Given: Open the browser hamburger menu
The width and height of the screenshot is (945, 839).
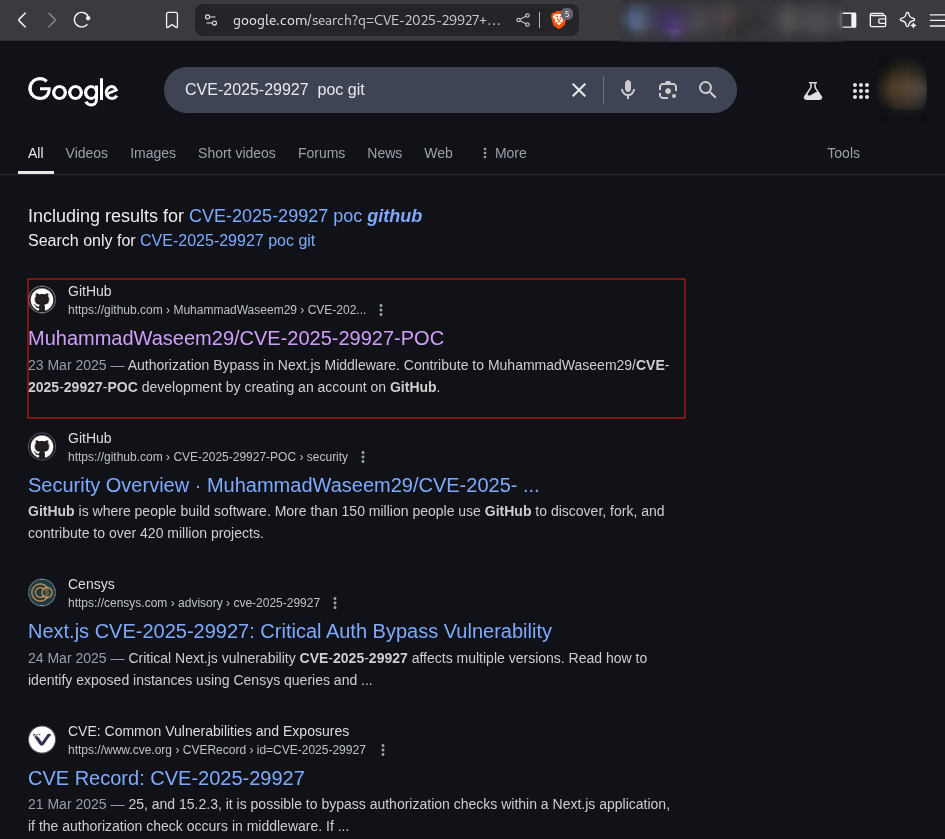Looking at the screenshot, I should point(937,20).
